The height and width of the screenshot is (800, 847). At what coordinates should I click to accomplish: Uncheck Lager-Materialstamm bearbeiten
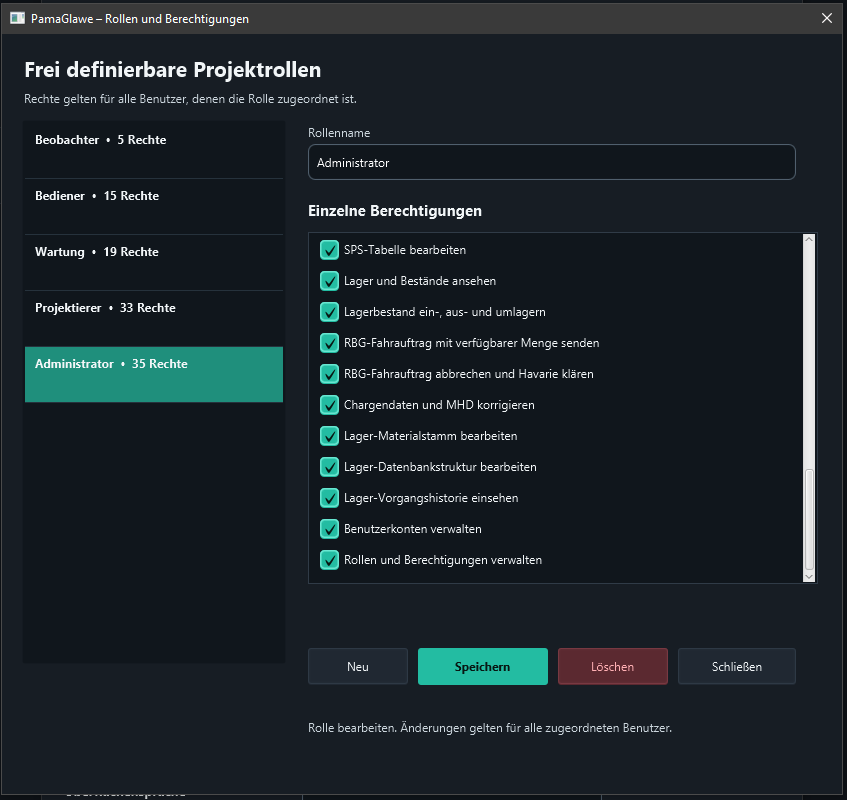click(x=329, y=436)
